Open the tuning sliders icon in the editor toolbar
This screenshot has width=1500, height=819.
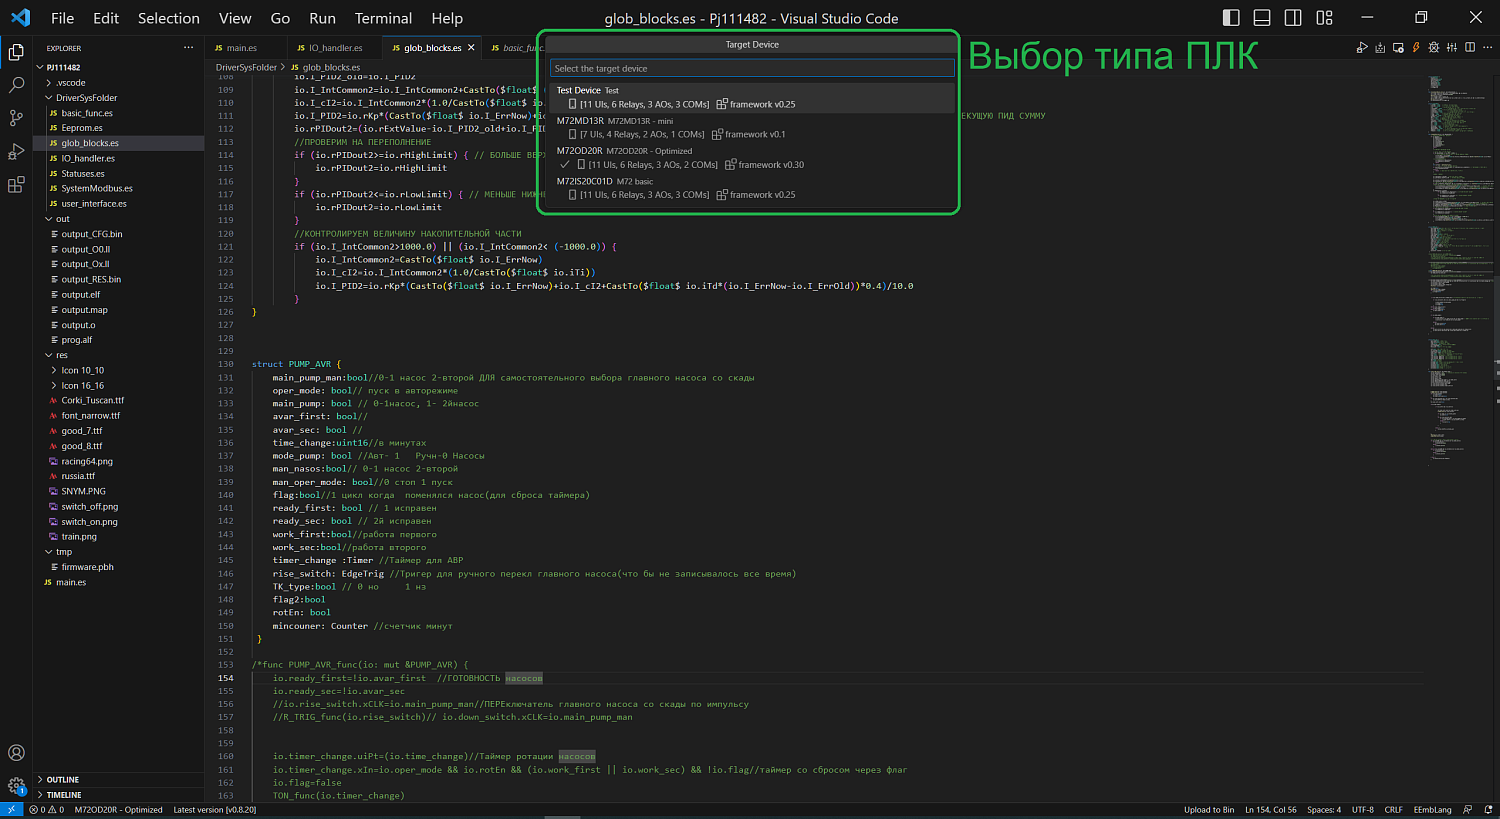click(1452, 46)
